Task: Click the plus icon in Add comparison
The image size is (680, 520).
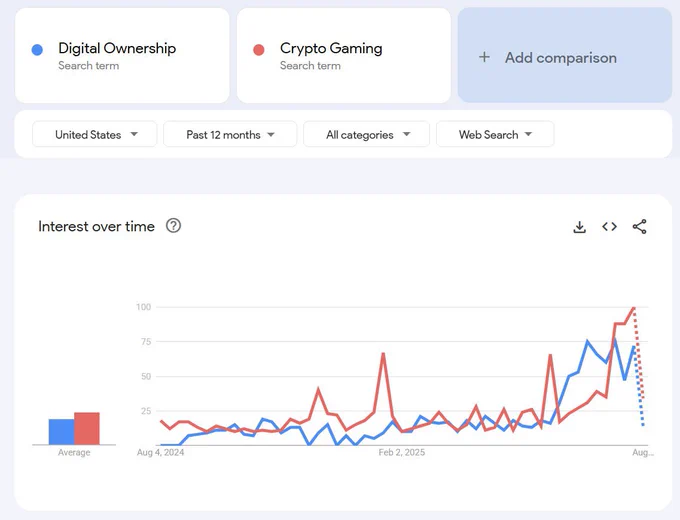Action: click(484, 57)
